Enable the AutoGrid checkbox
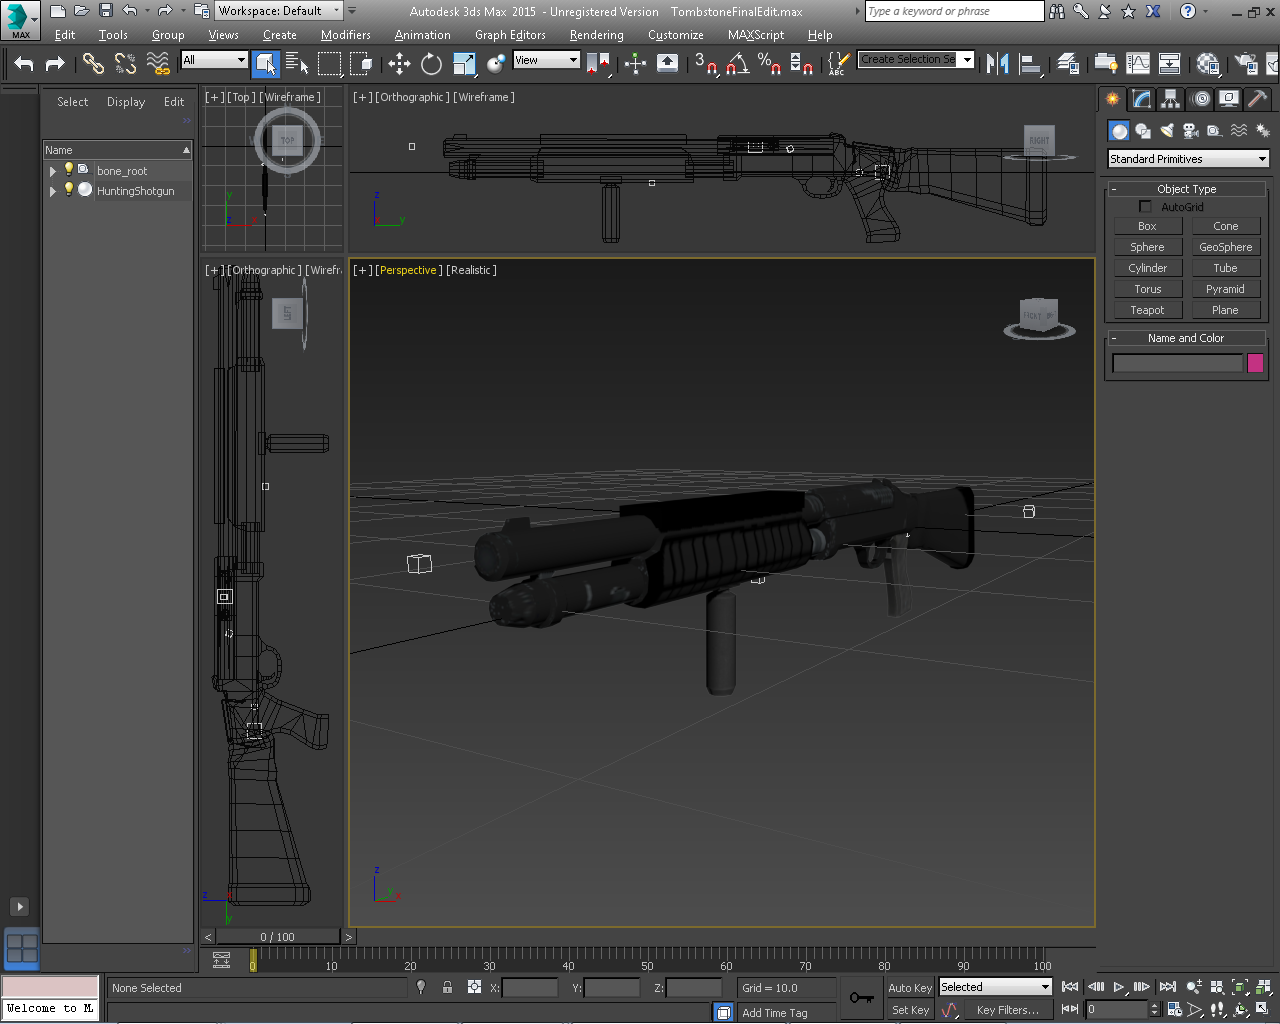The width and height of the screenshot is (1280, 1024). (1145, 207)
